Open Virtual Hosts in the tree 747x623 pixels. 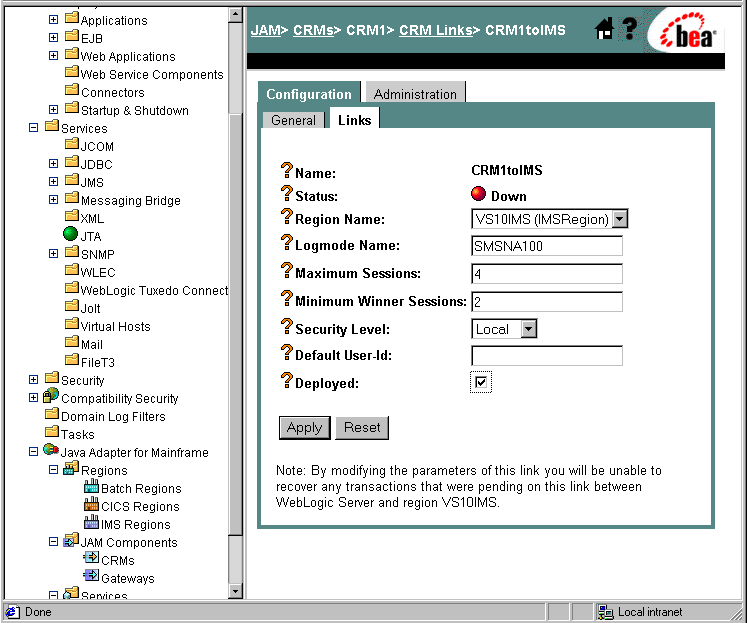pos(115,326)
